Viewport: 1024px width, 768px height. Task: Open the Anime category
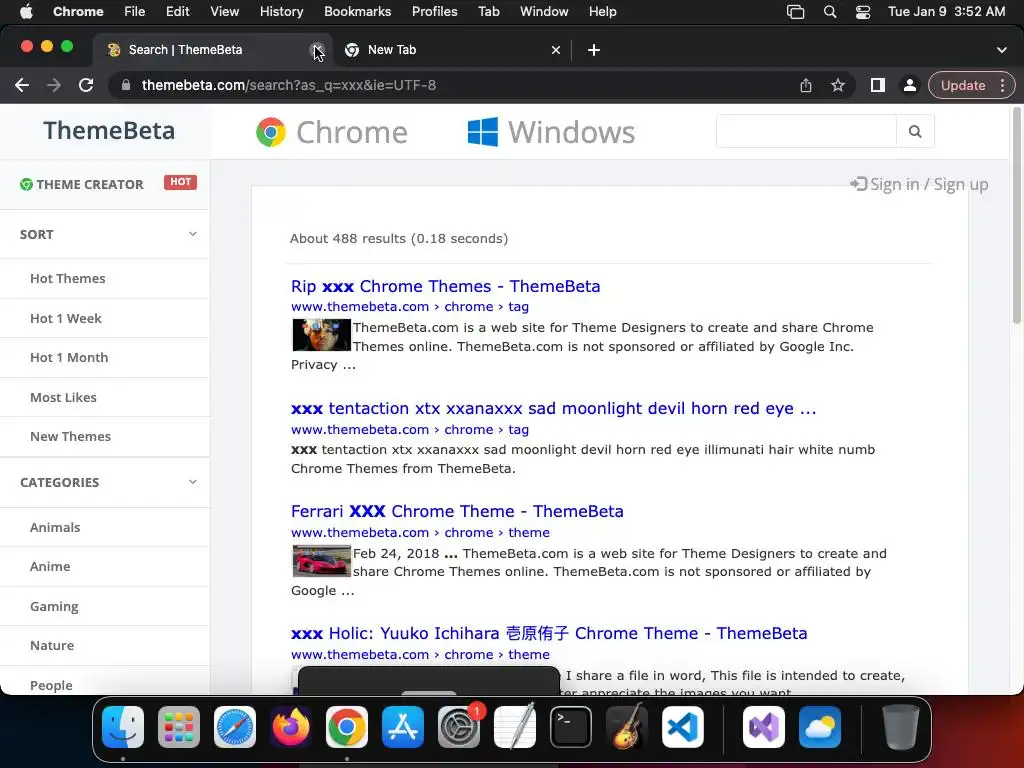click(50, 567)
